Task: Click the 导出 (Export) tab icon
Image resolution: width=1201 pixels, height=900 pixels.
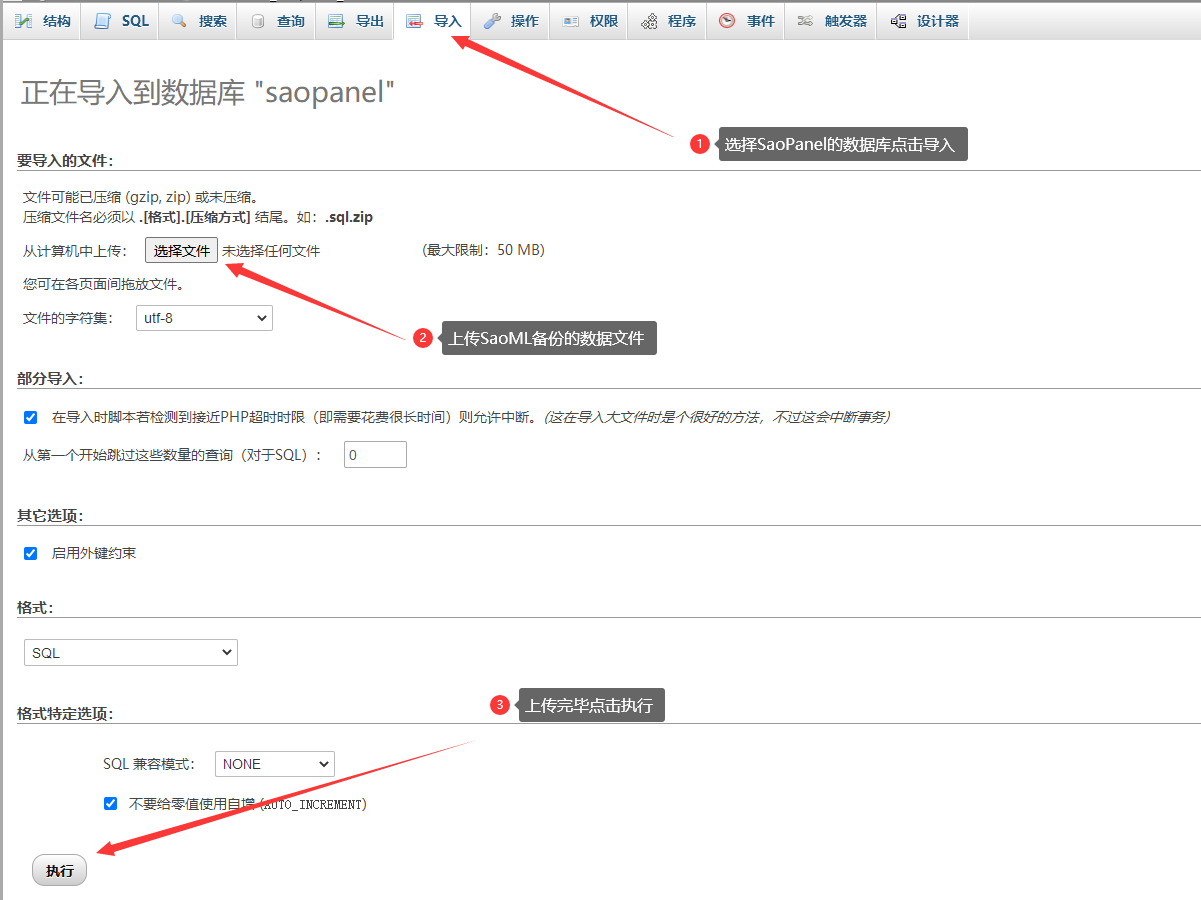Action: (x=337, y=21)
